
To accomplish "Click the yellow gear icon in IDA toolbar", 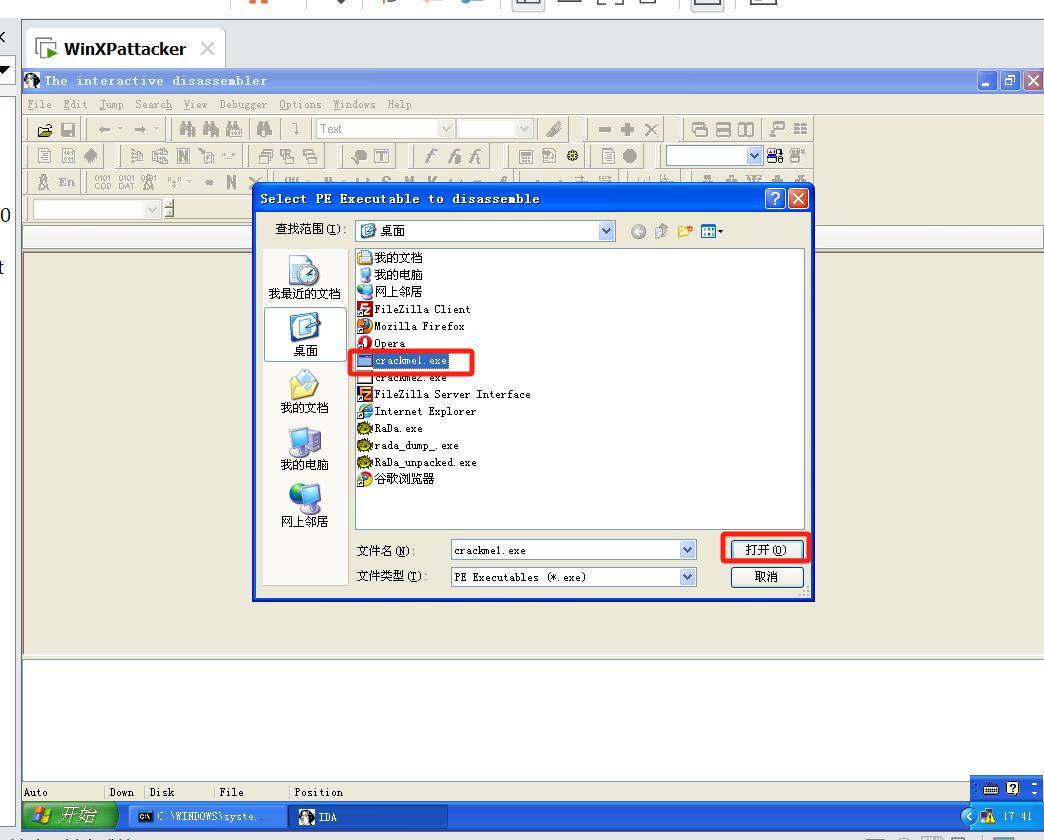I will (x=573, y=156).
